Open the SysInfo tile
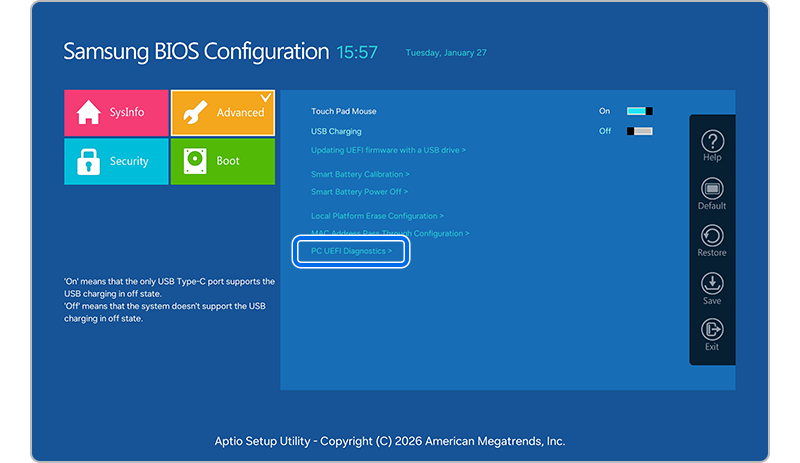 [116, 113]
